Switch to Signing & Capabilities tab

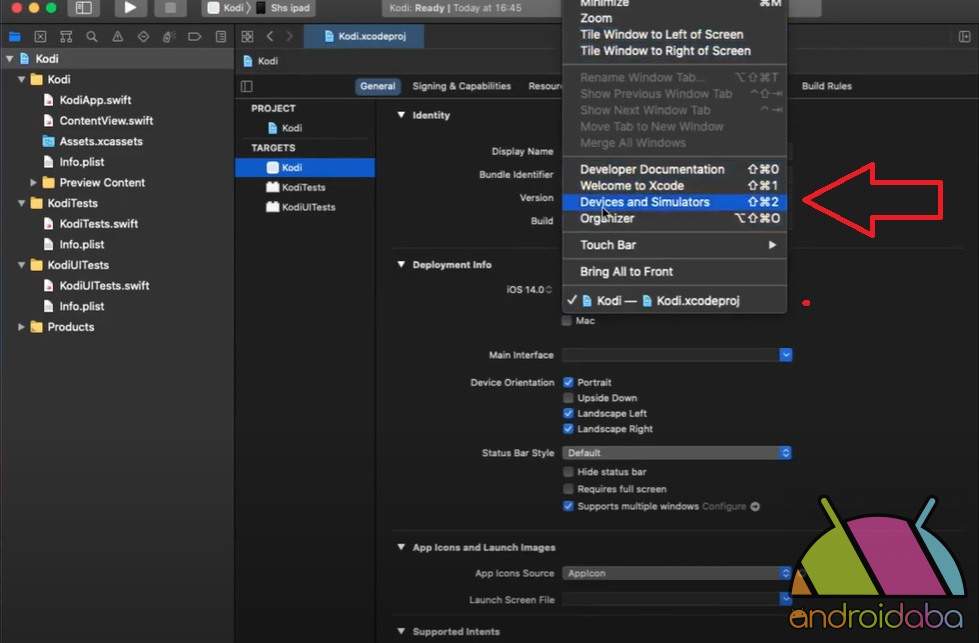pyautogui.click(x=461, y=86)
